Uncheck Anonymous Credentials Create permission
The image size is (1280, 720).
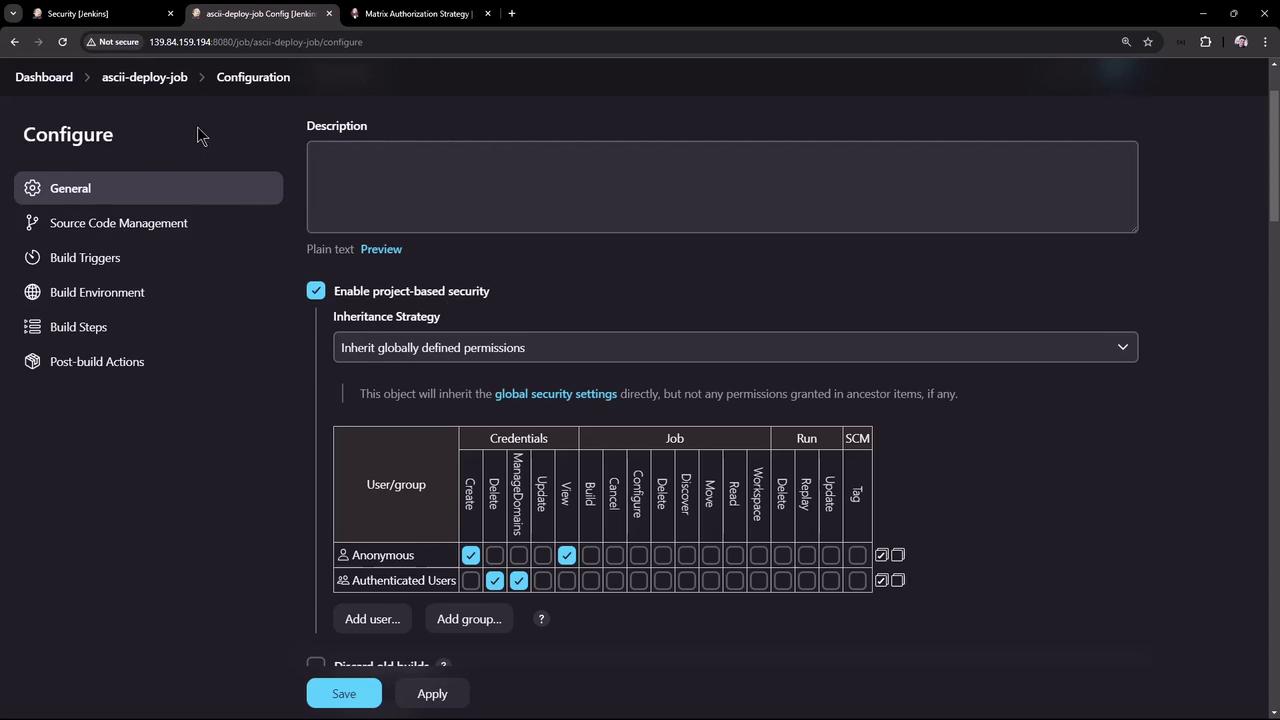point(471,555)
